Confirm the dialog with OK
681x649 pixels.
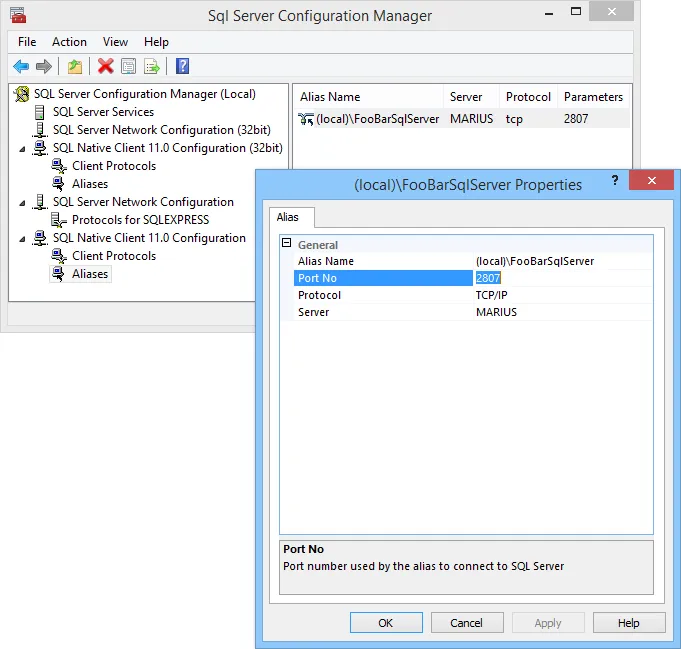pos(386,623)
